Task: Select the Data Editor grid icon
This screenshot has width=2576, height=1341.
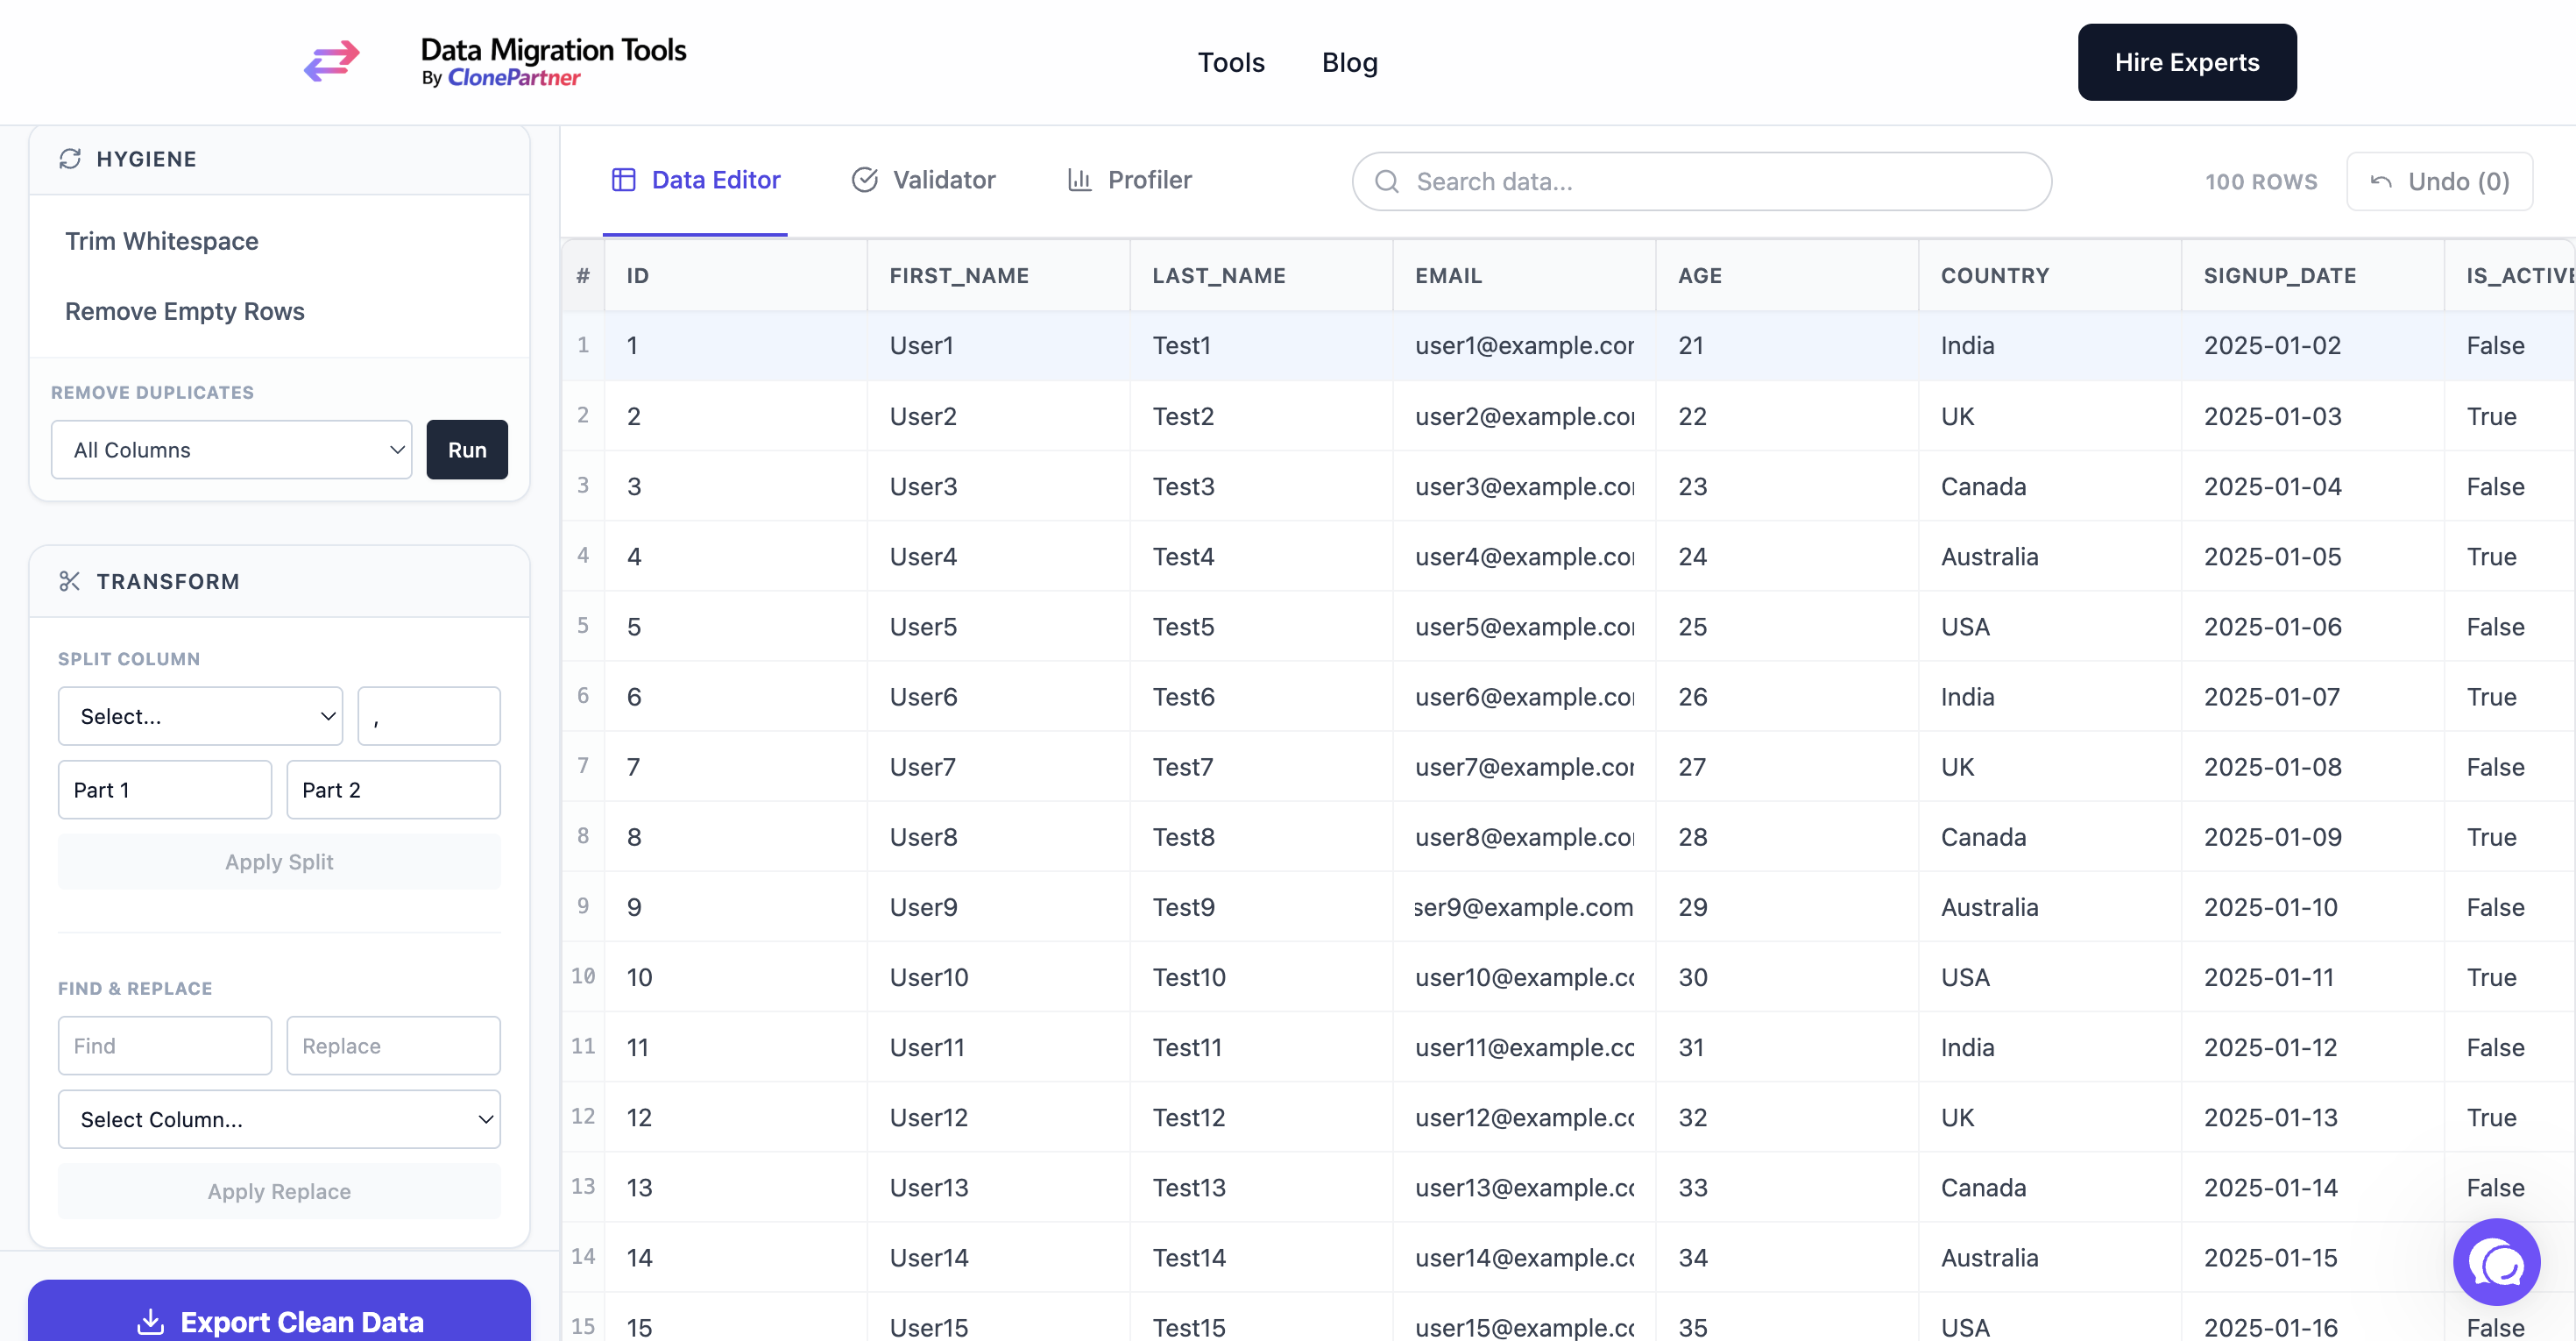Action: tap(623, 179)
